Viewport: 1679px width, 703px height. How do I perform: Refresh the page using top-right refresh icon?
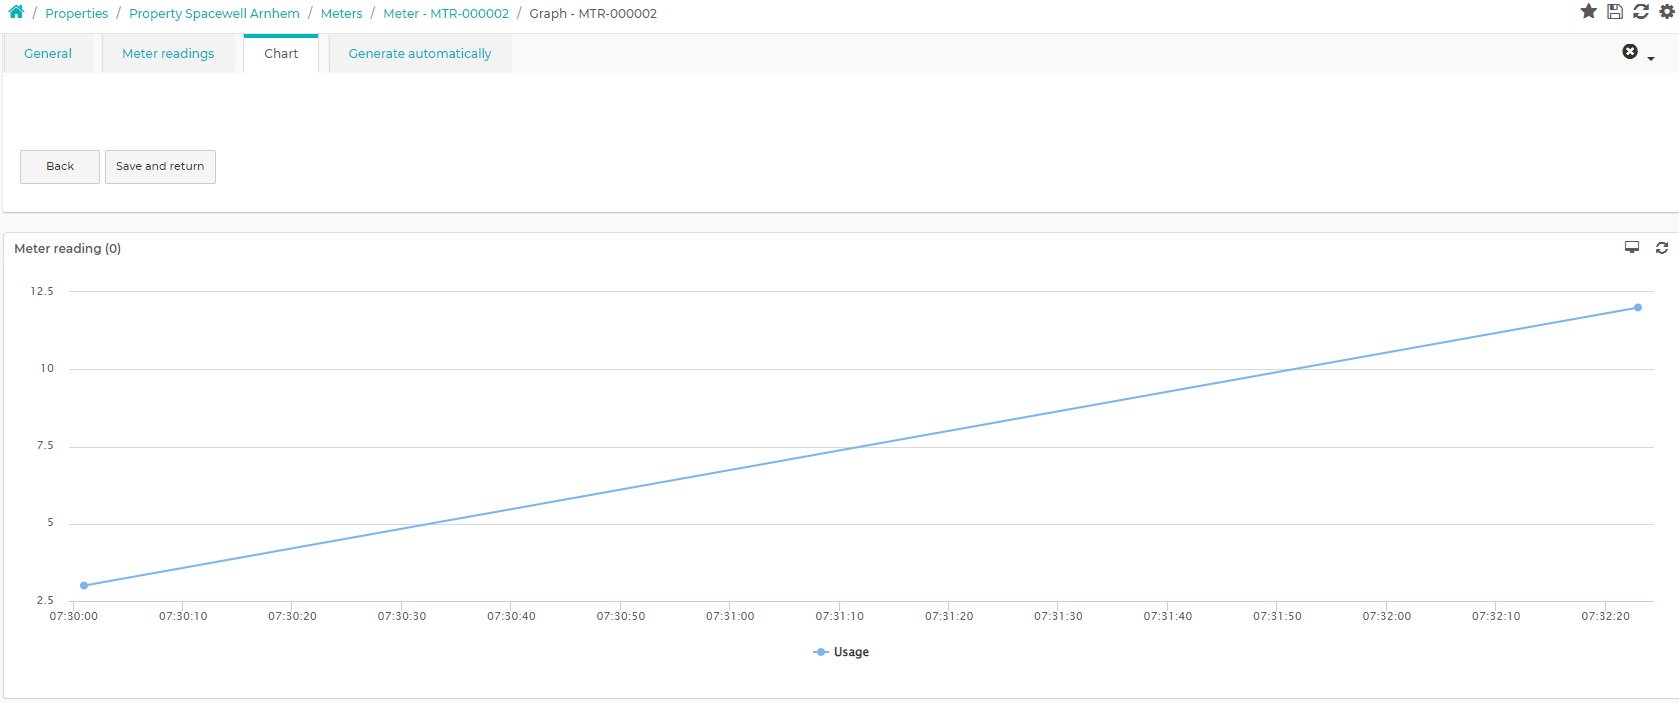(1641, 11)
